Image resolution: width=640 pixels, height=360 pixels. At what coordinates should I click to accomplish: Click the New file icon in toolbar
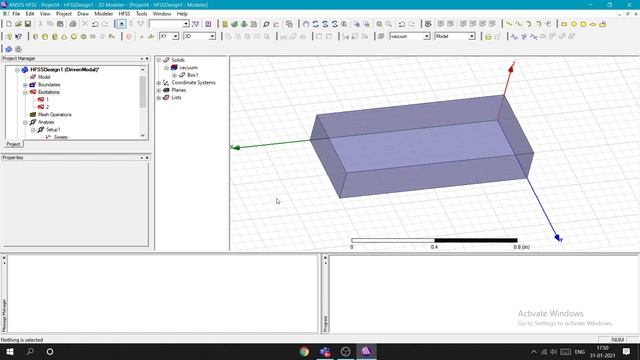coord(9,24)
